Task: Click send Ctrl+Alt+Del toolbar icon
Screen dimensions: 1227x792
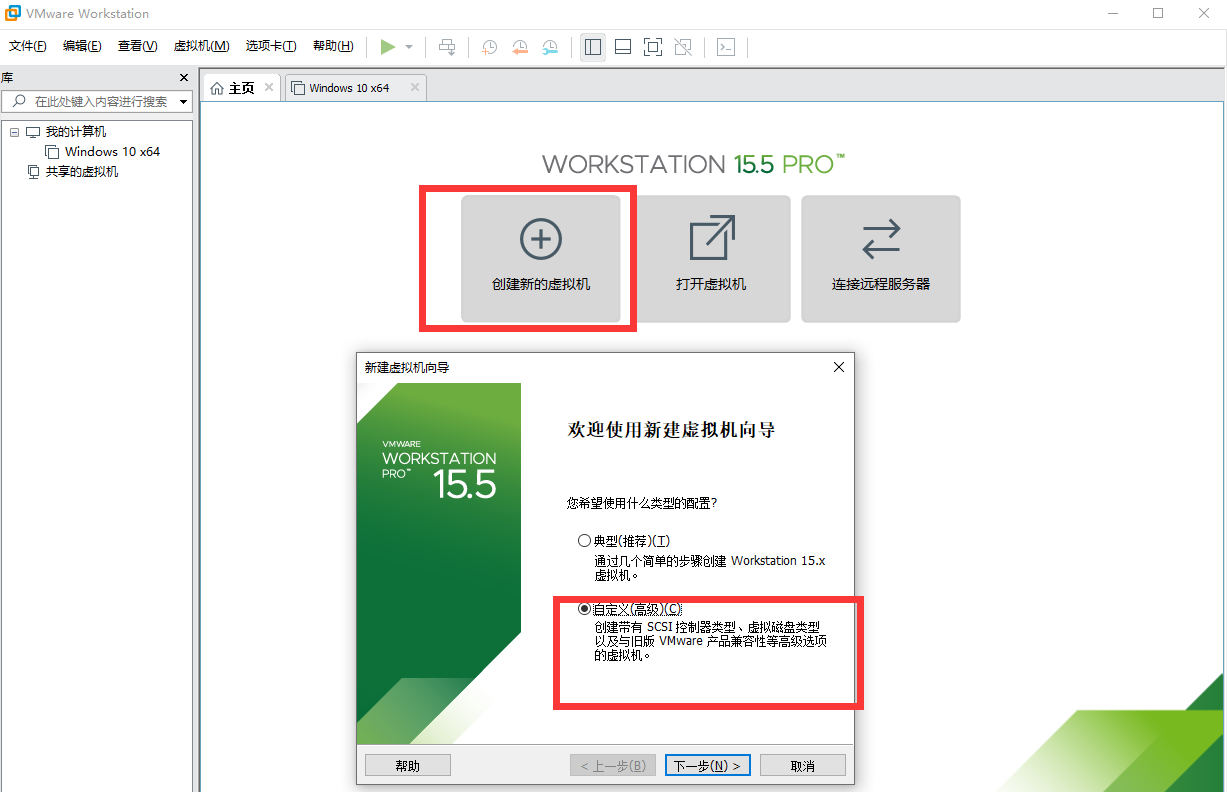Action: [448, 47]
